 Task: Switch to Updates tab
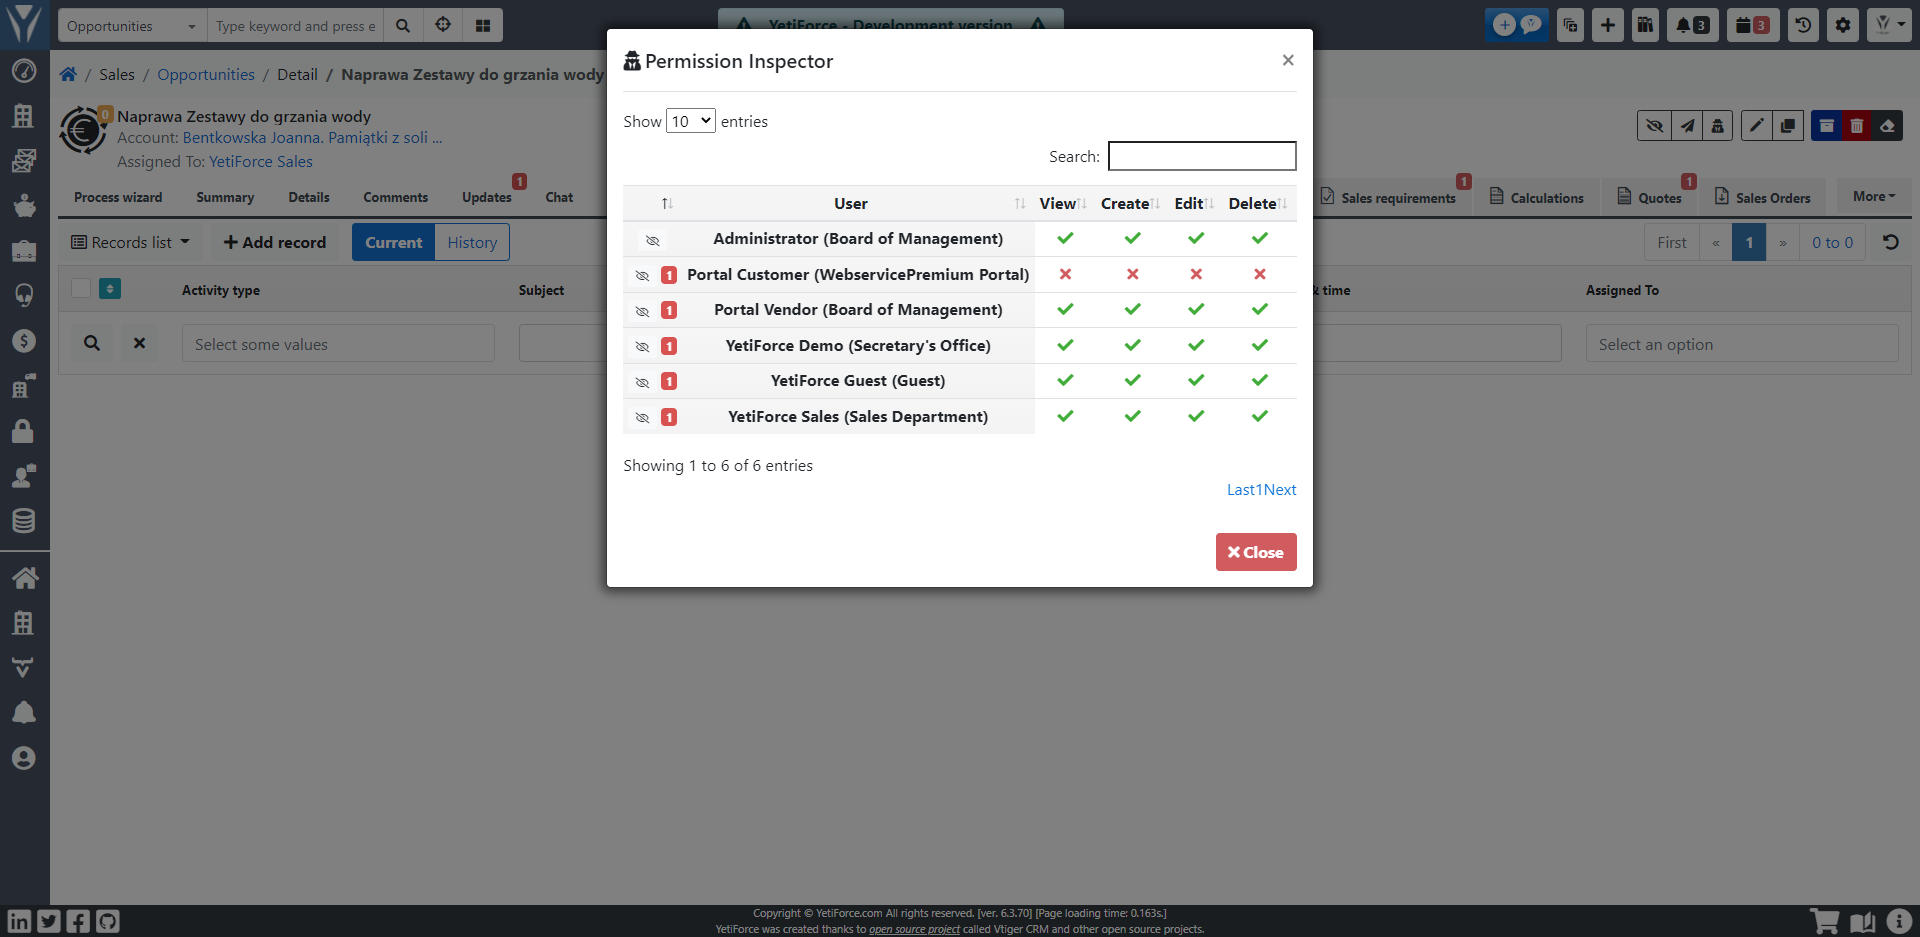pyautogui.click(x=487, y=197)
